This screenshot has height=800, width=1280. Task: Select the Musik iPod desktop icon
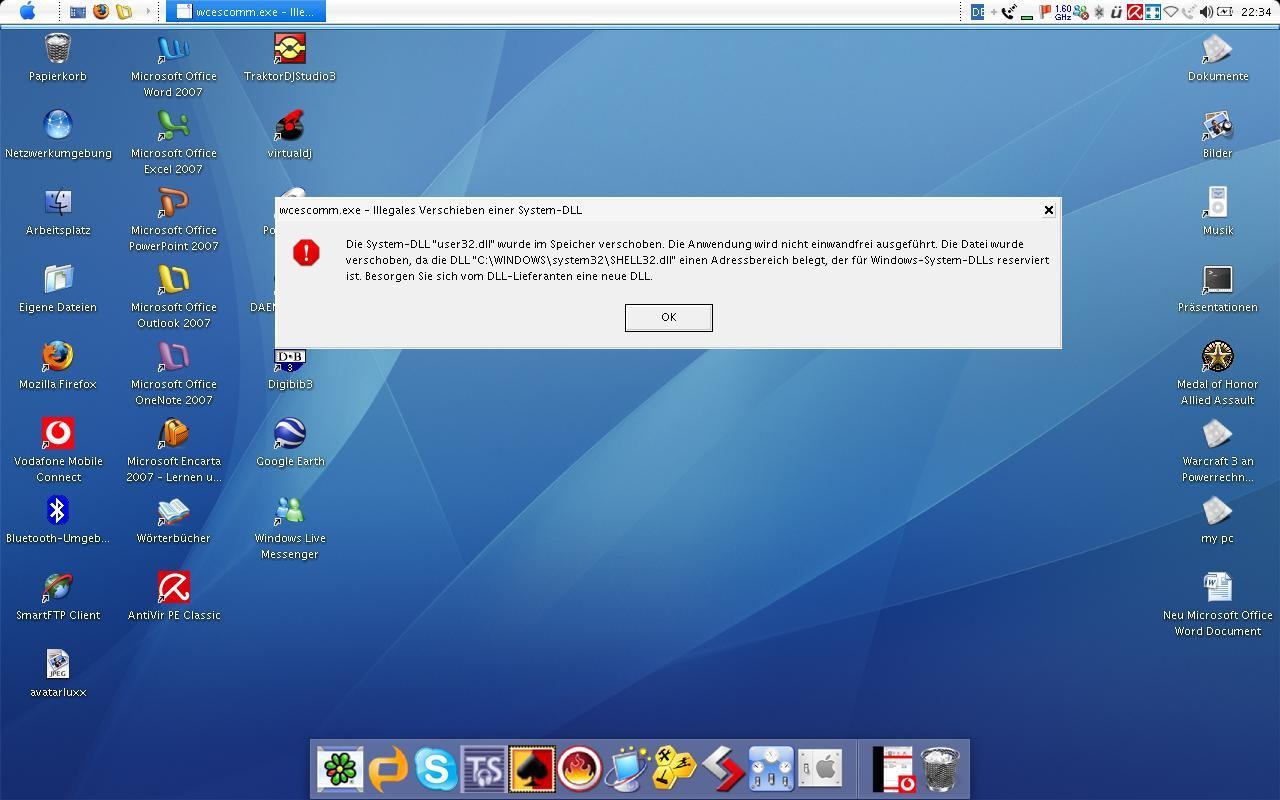tap(1217, 212)
